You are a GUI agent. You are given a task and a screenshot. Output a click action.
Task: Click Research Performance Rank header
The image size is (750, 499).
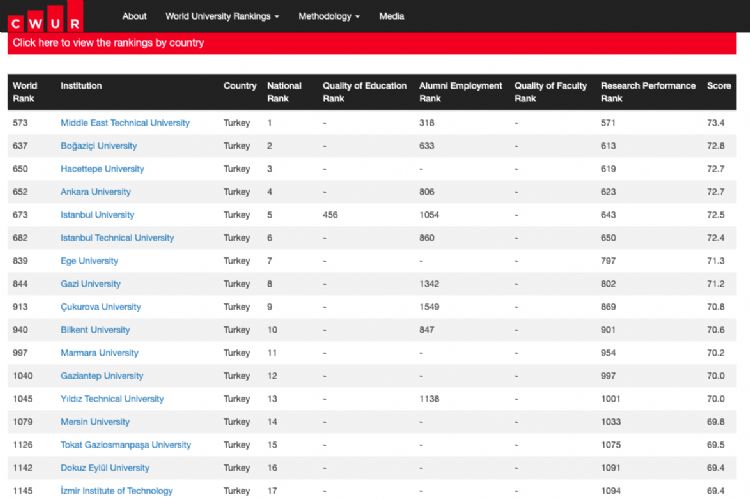[648, 92]
